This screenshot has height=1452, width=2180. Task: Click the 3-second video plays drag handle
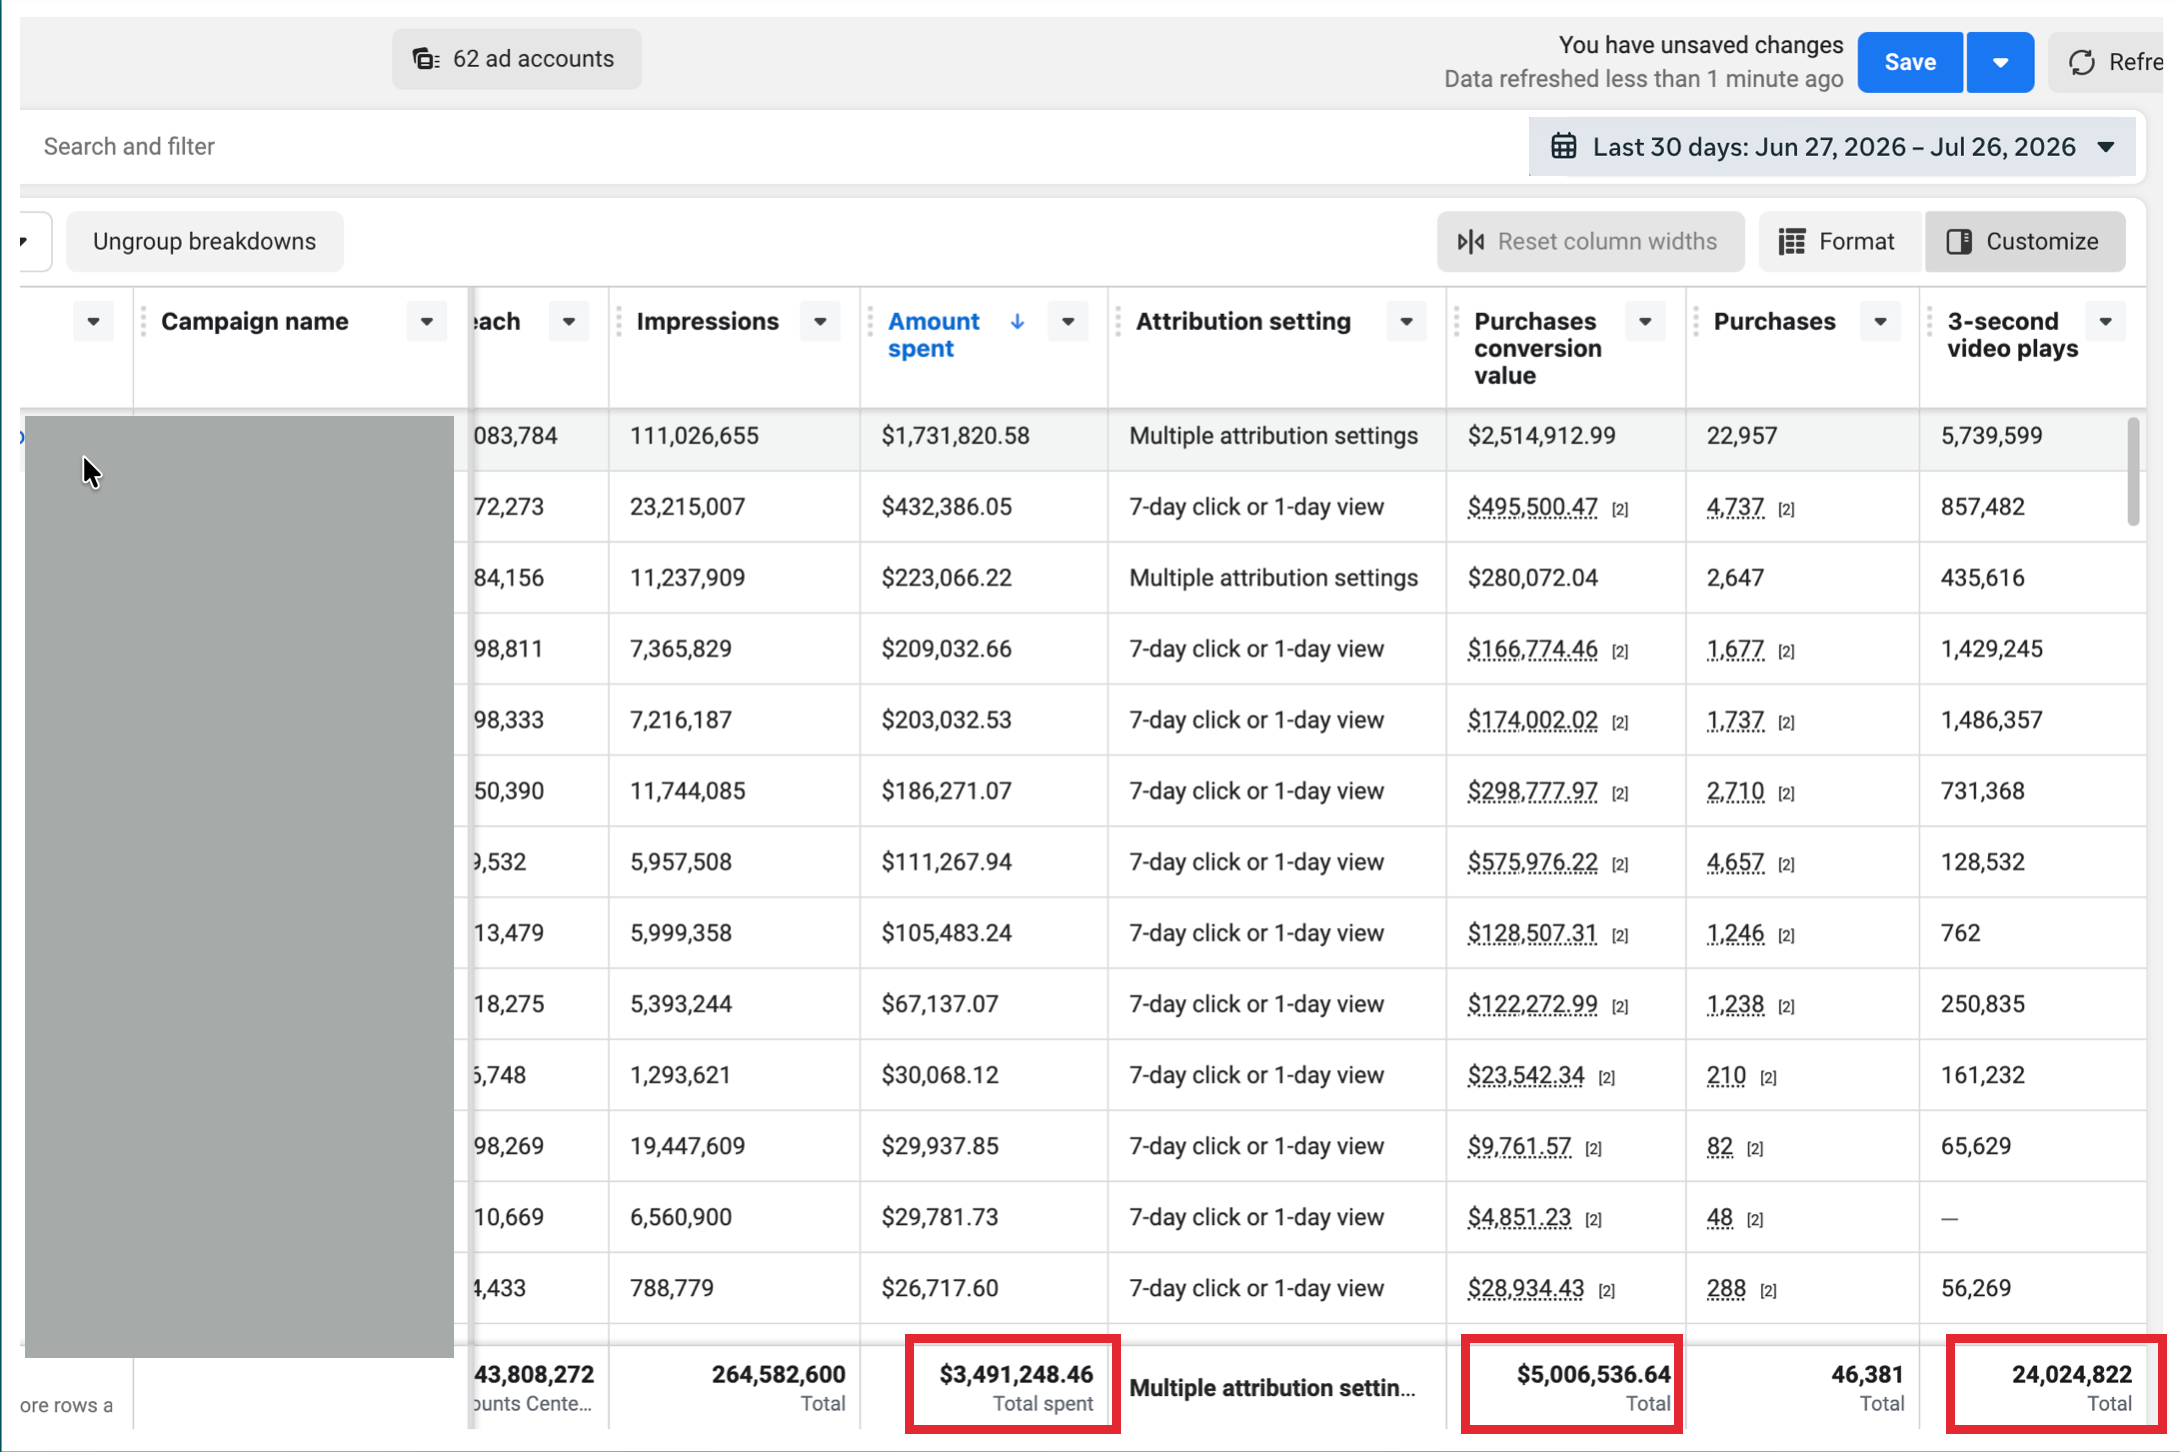pos(1930,322)
